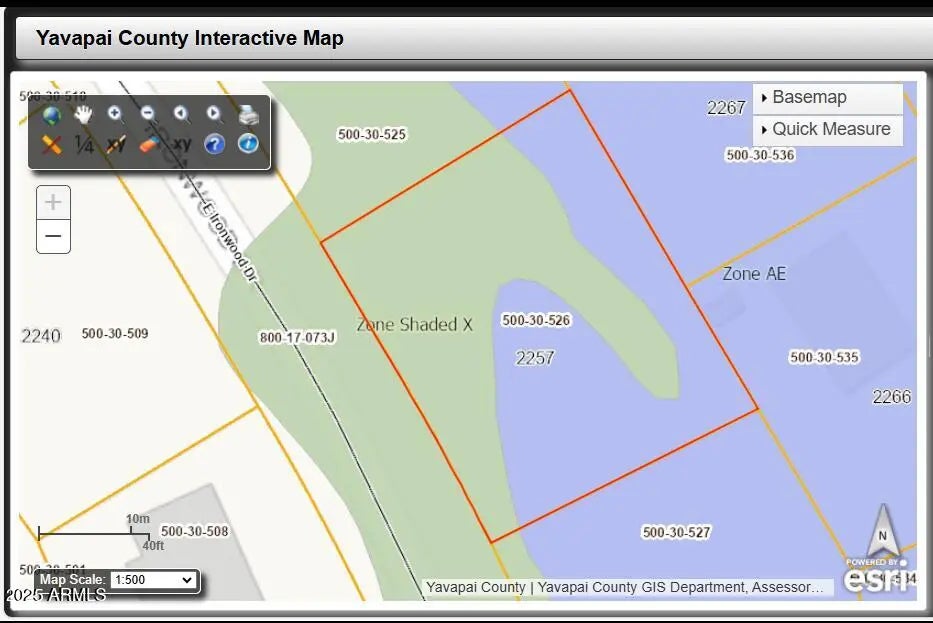This screenshot has height=623, width=933.
Task: Activate the zoom-out magnifier tool
Action: 148,114
